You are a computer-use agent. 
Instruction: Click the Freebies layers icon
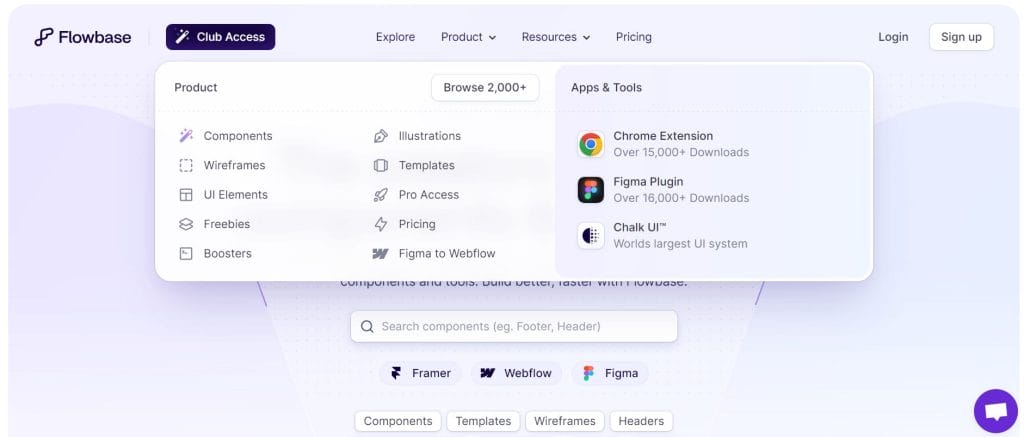pyautogui.click(x=186, y=224)
